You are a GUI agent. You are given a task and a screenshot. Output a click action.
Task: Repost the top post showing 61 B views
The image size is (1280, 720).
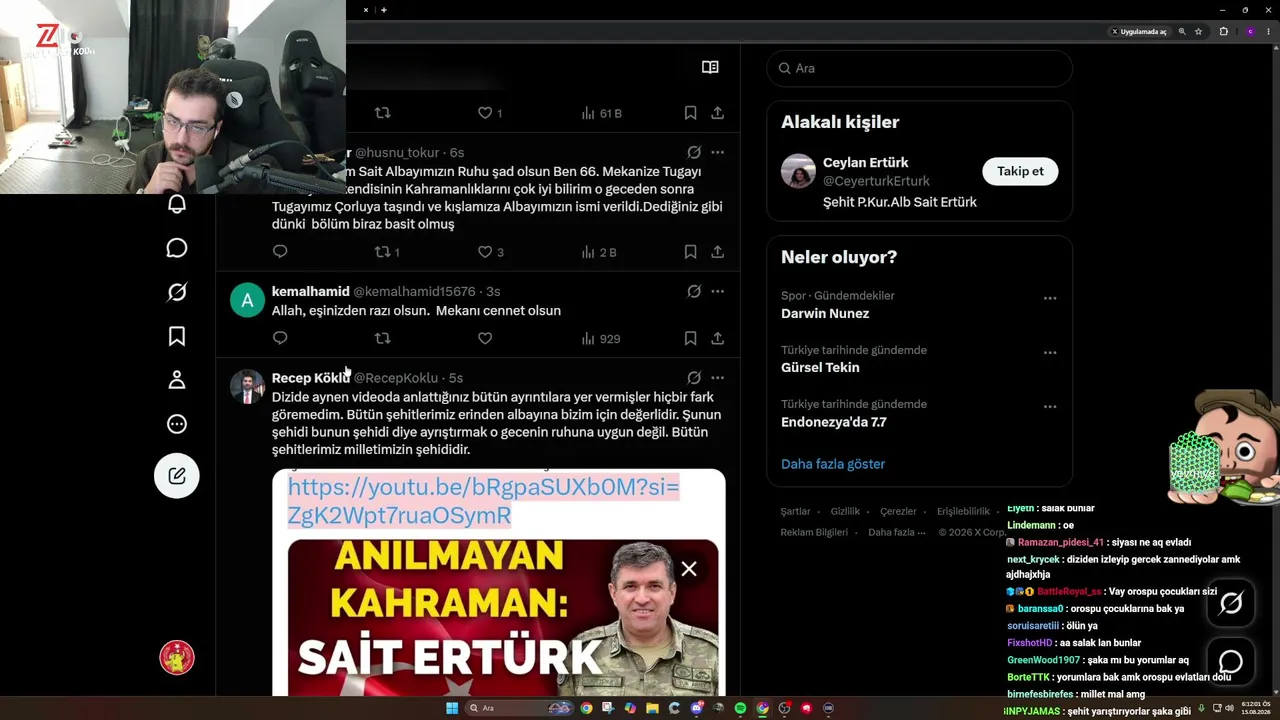tap(382, 113)
